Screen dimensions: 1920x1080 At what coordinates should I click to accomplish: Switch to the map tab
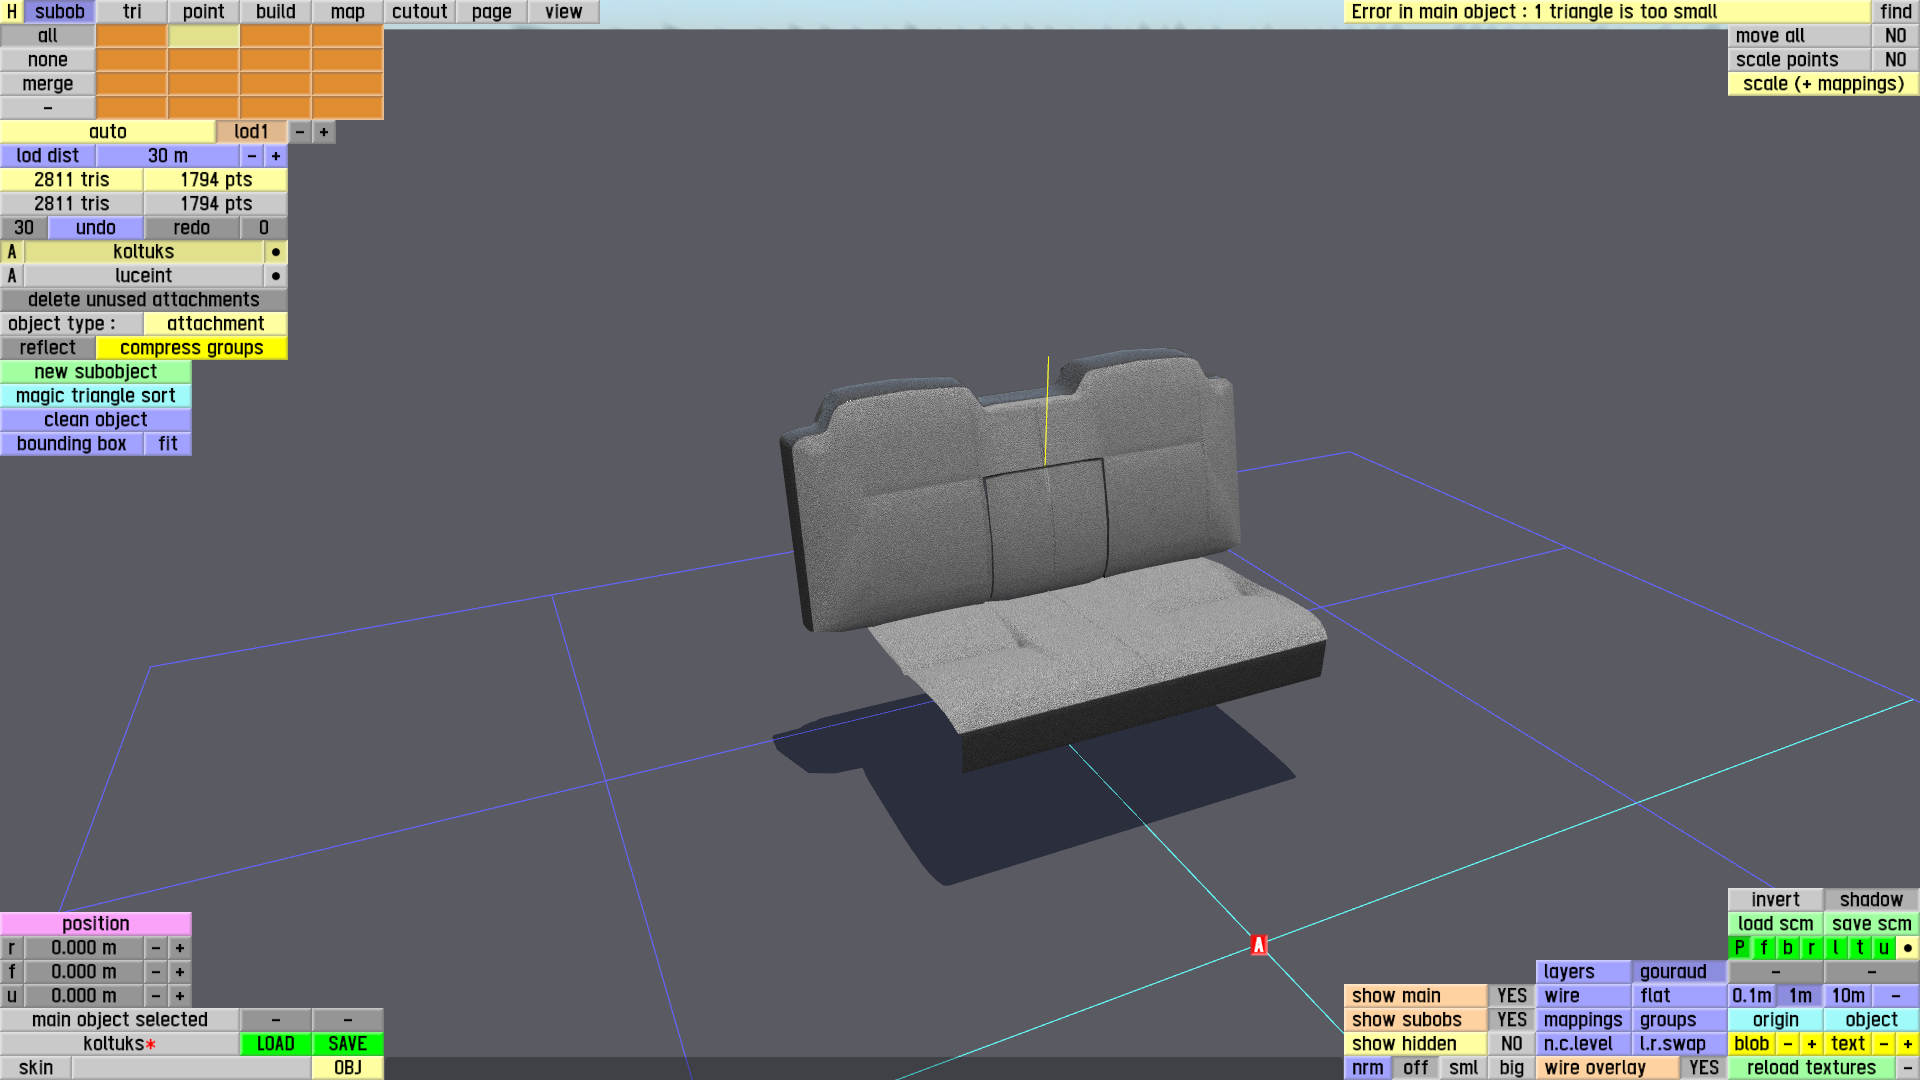[347, 12]
